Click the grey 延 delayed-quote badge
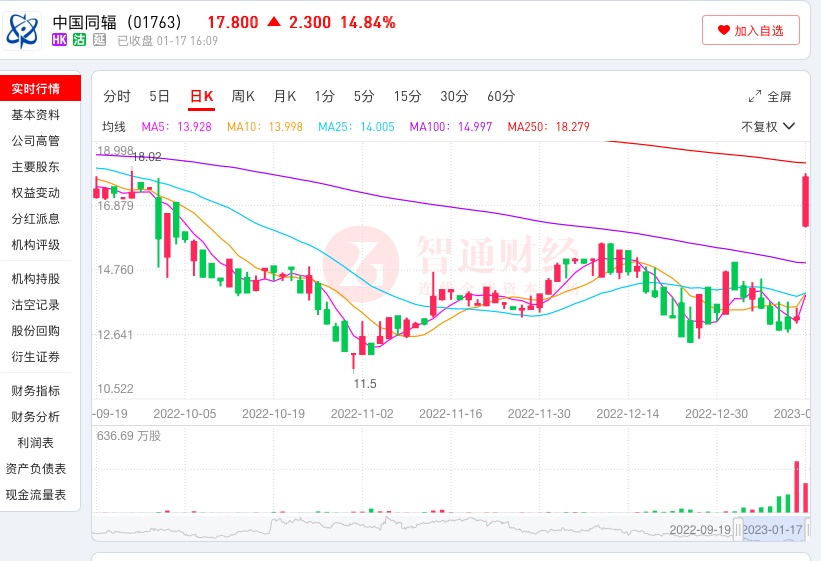The width and height of the screenshot is (821, 561). [x=99, y=40]
